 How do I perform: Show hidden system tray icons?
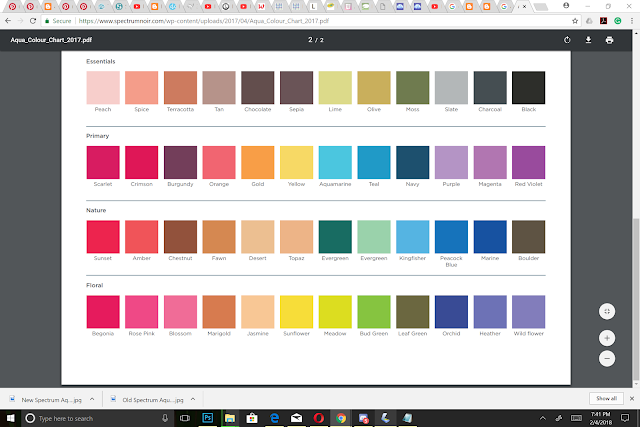point(542,418)
